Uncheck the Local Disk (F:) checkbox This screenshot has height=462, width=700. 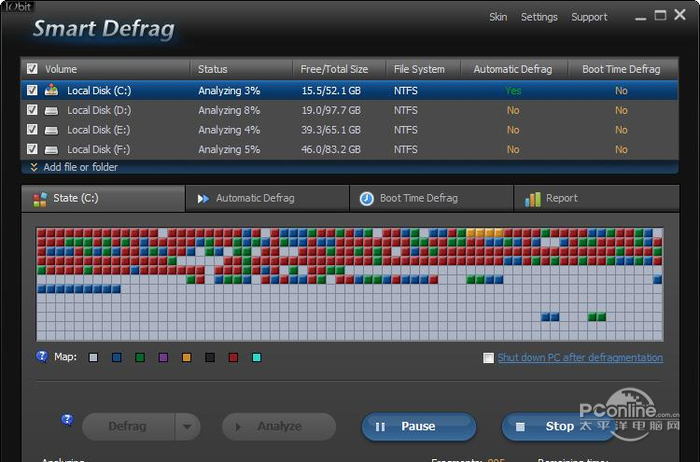click(x=32, y=149)
